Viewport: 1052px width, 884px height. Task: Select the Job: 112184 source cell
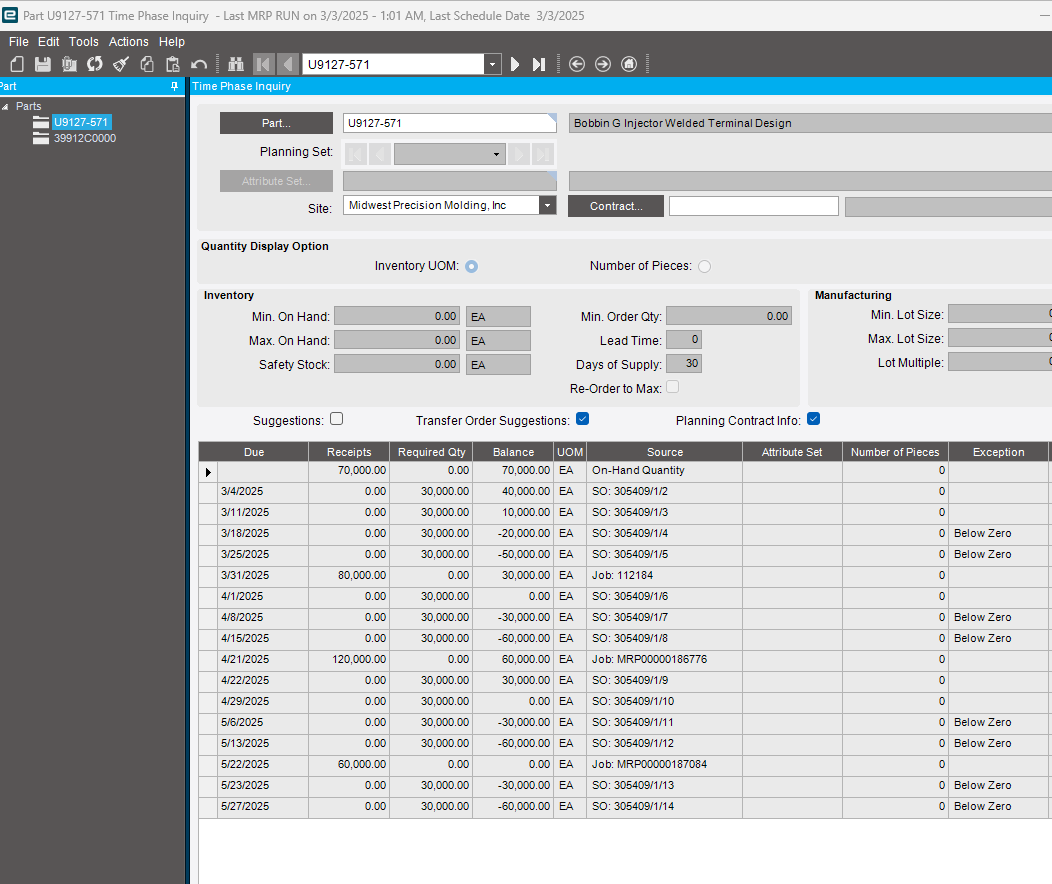[665, 575]
